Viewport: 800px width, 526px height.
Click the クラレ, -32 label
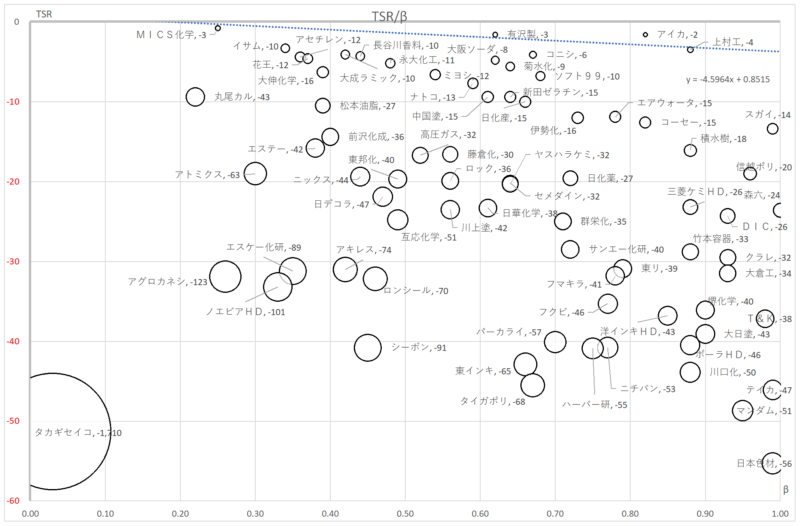768,258
